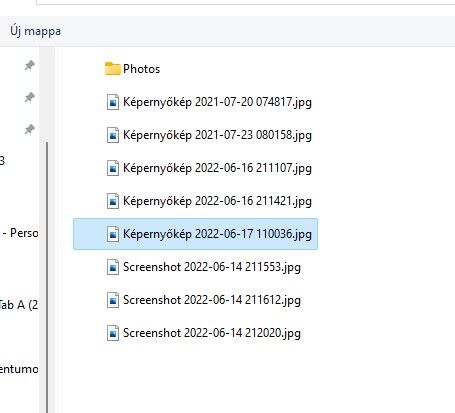The height and width of the screenshot is (413, 455).
Task: Click the Új mappa button
Action: 35,31
